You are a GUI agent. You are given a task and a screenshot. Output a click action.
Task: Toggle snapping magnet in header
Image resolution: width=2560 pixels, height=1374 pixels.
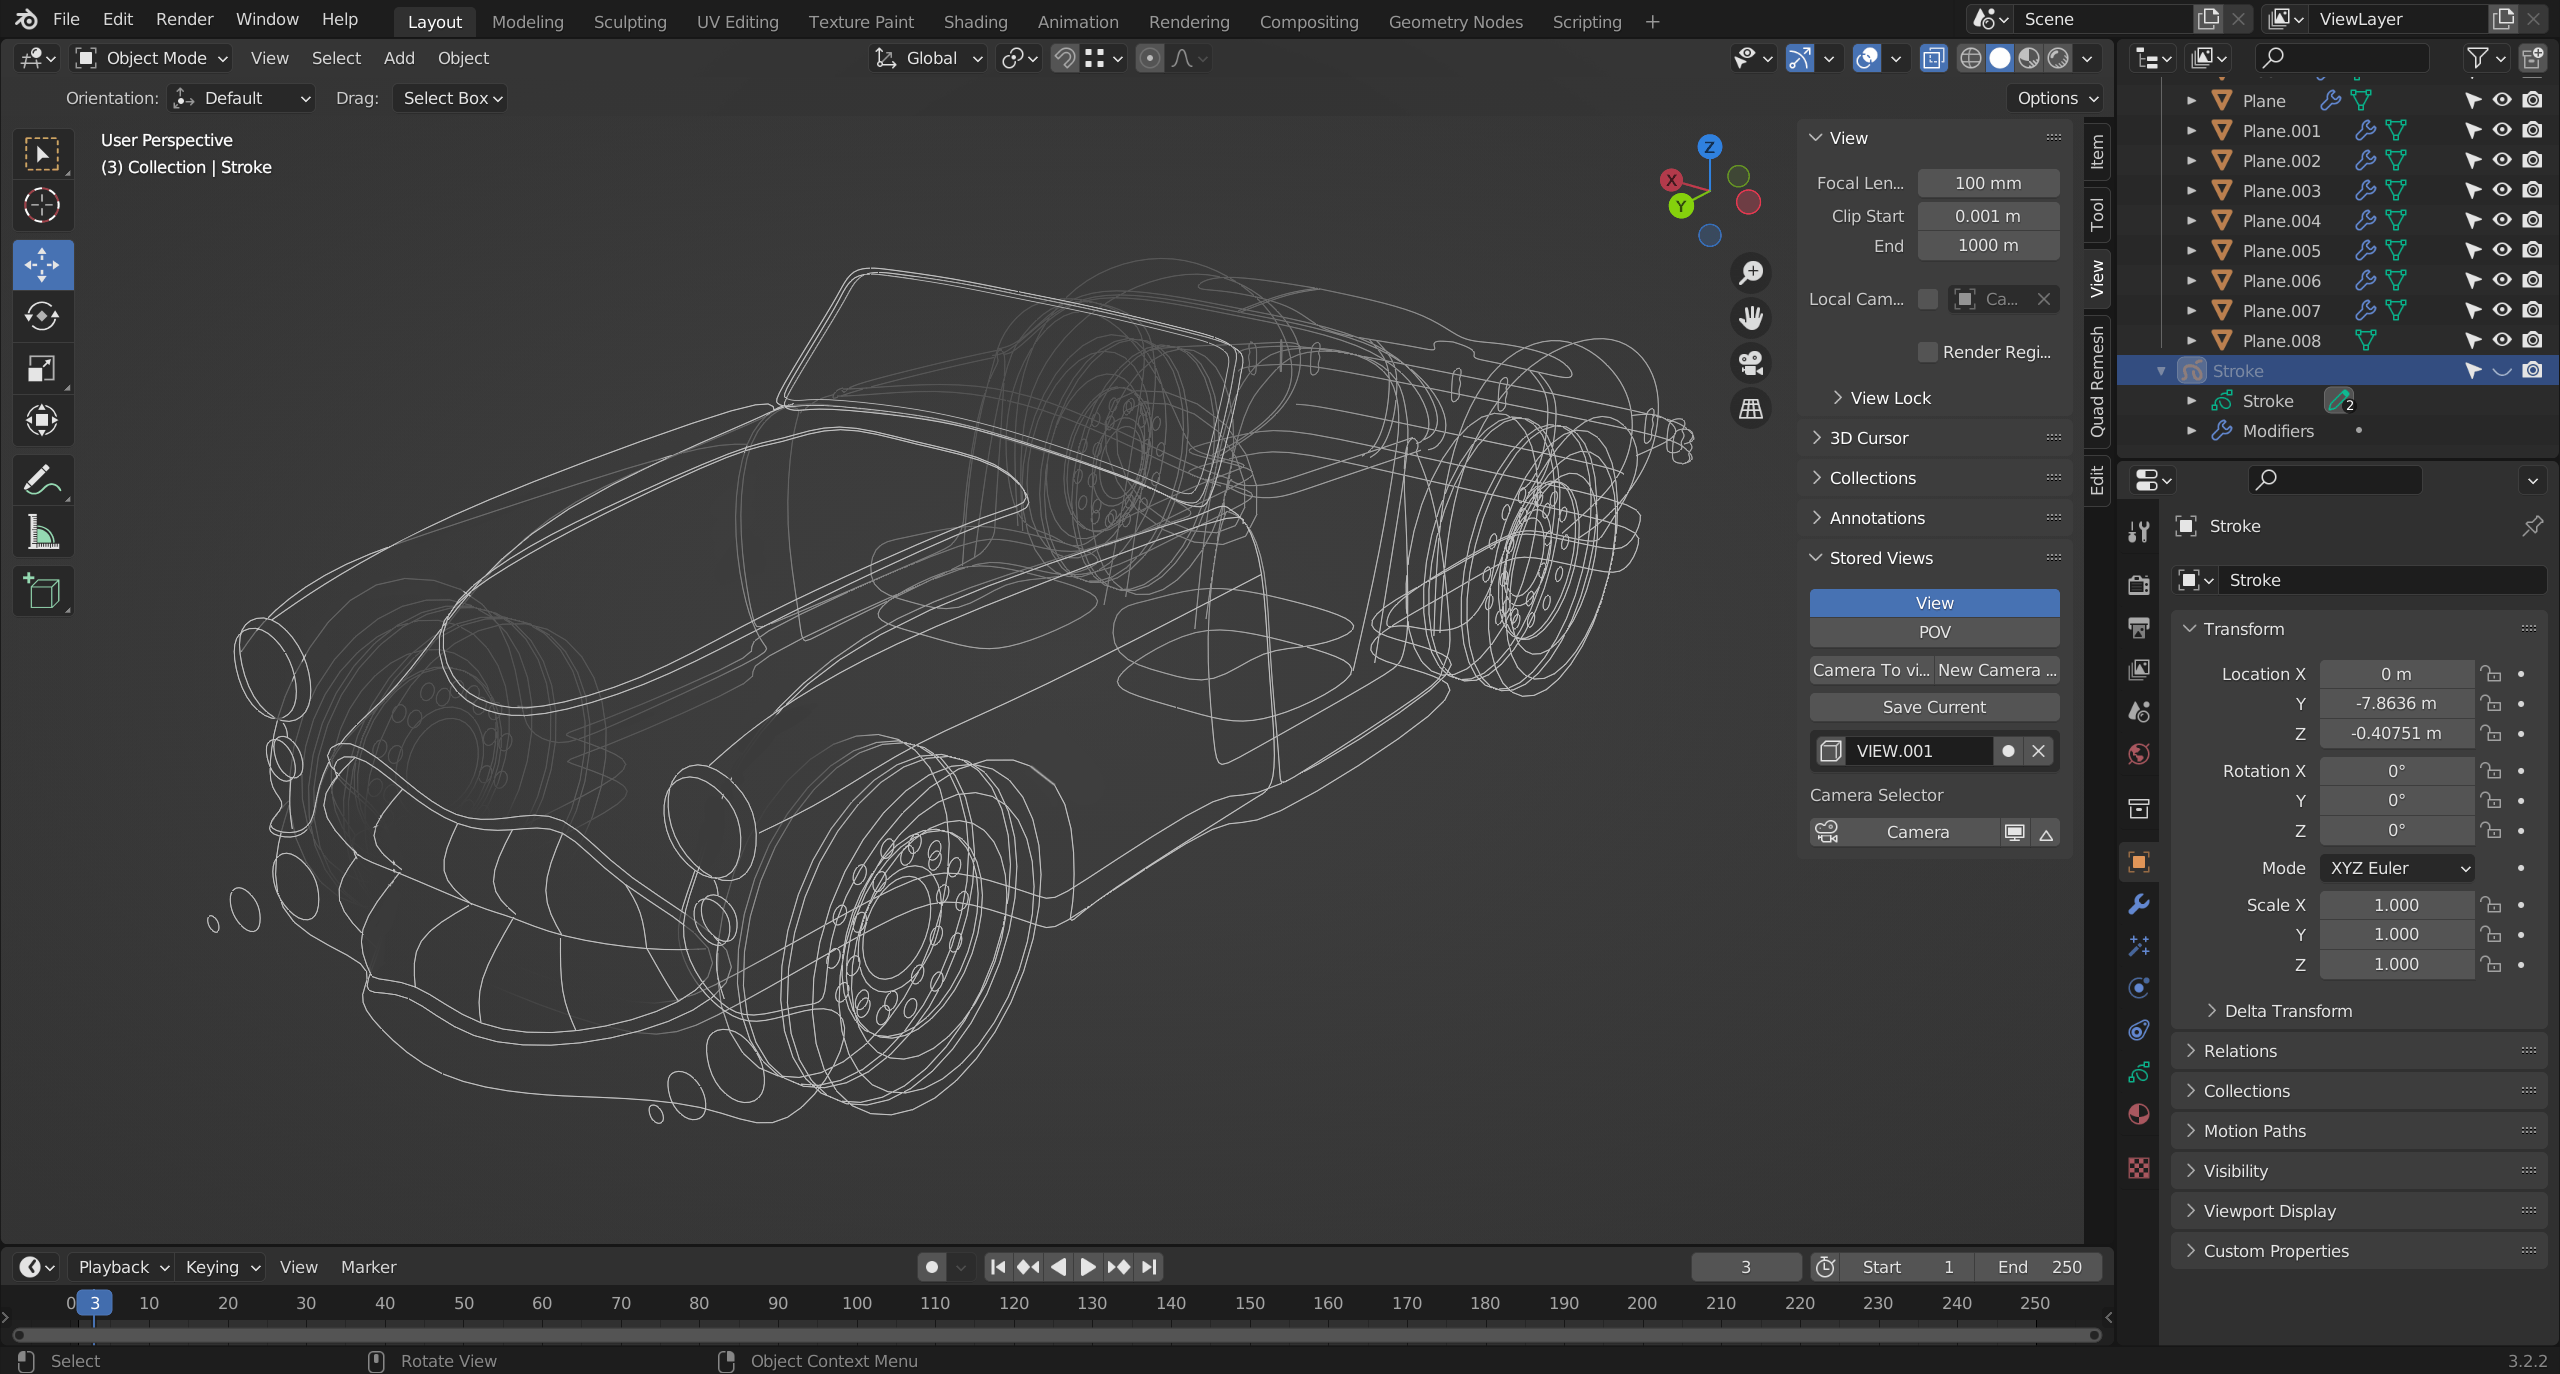pos(1065,58)
